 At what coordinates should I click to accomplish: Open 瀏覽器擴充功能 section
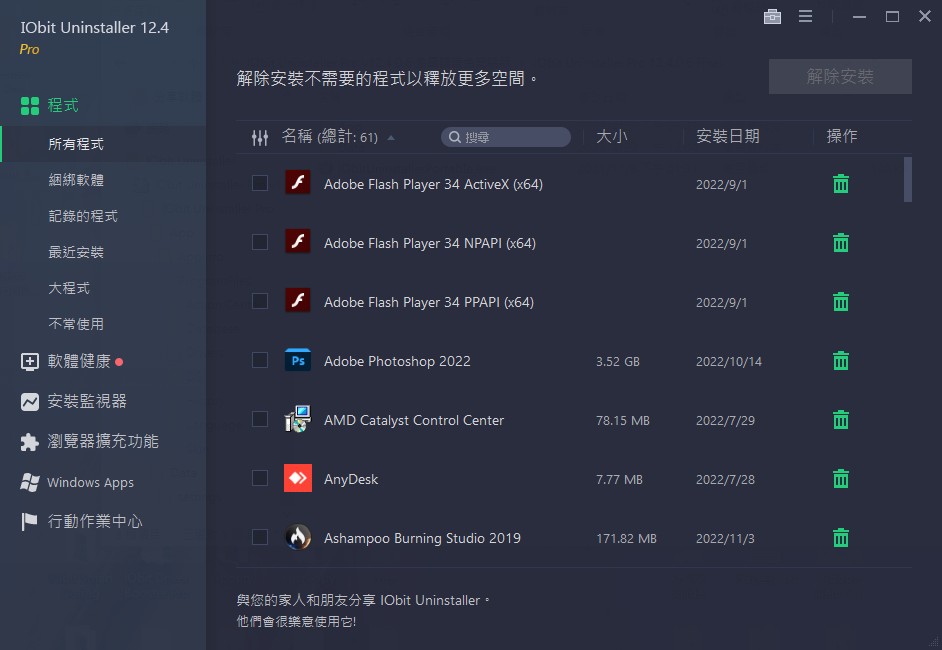pyautogui.click(x=103, y=442)
